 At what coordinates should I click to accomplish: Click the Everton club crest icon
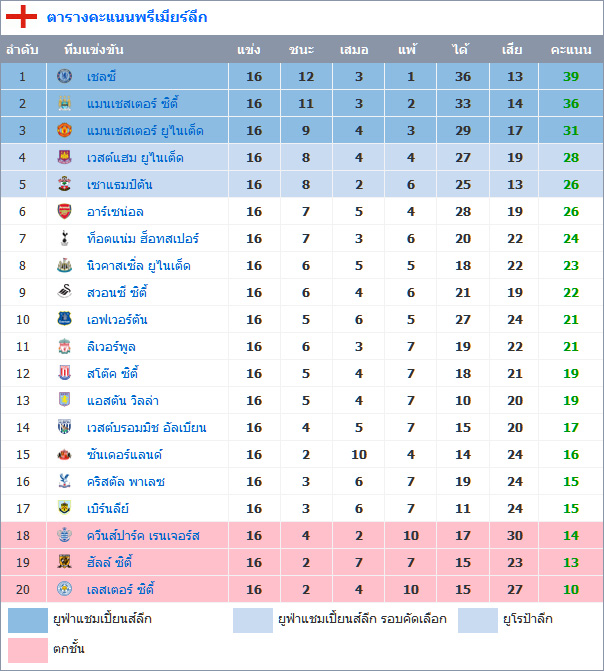(x=65, y=319)
